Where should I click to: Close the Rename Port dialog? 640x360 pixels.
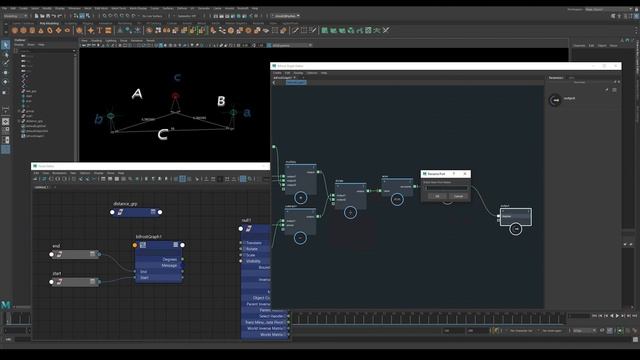pyautogui.click(x=465, y=174)
